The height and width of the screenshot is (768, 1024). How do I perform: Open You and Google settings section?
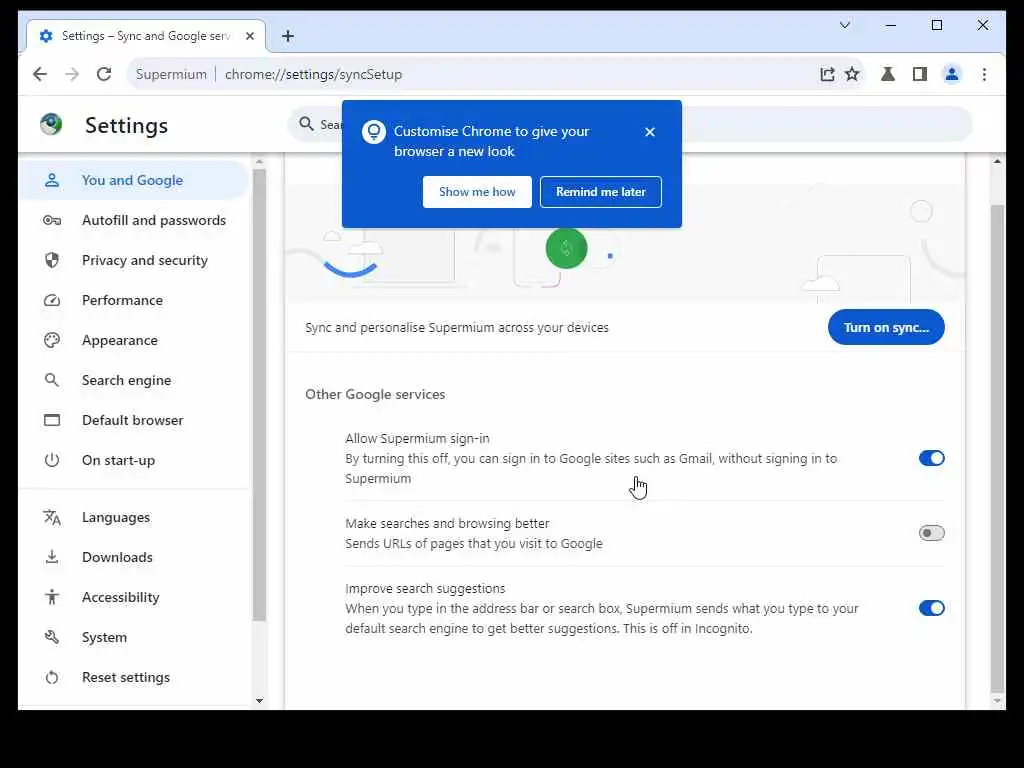tap(134, 180)
